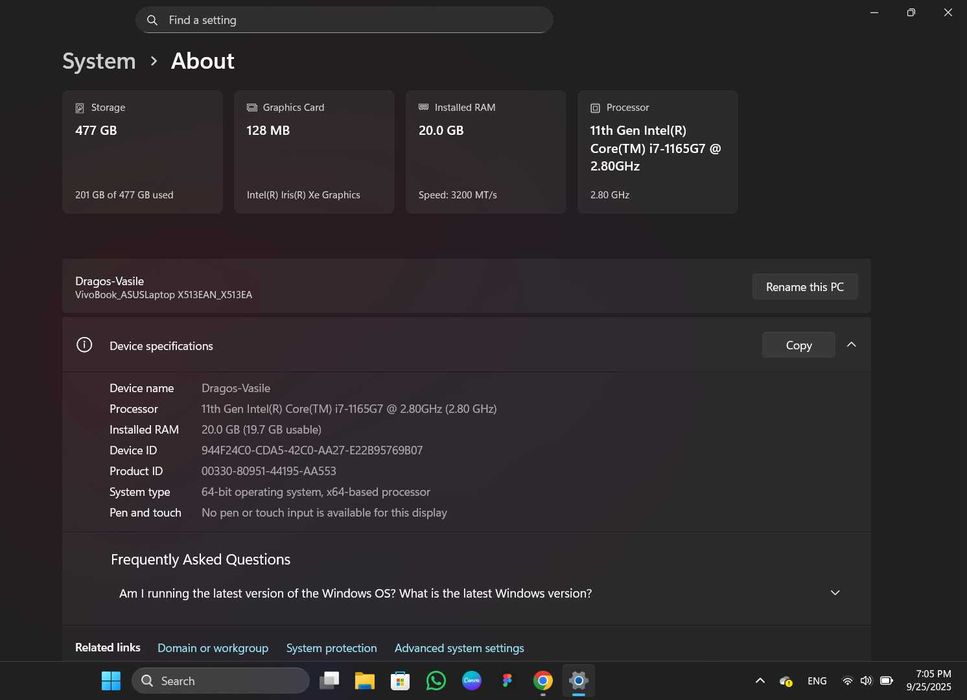
Task: Go back to System breadcrumb
Action: pyautogui.click(x=99, y=61)
